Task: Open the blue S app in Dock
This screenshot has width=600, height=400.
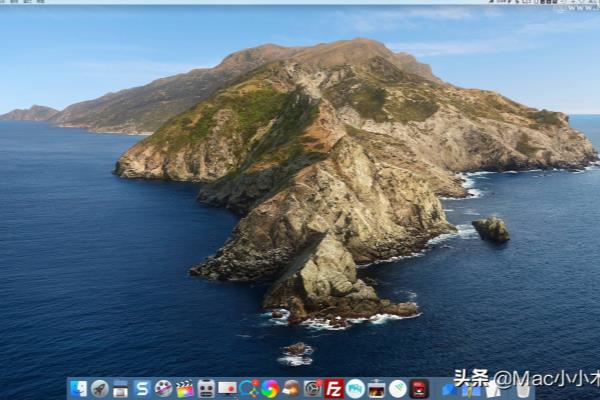Action: [x=142, y=389]
